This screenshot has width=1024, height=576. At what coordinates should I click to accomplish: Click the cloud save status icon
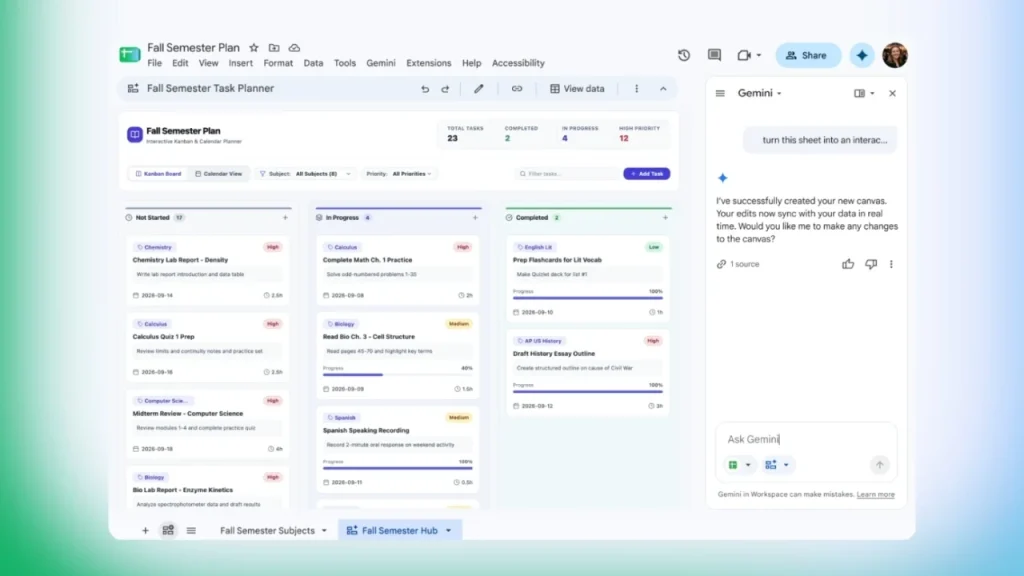click(x=295, y=48)
